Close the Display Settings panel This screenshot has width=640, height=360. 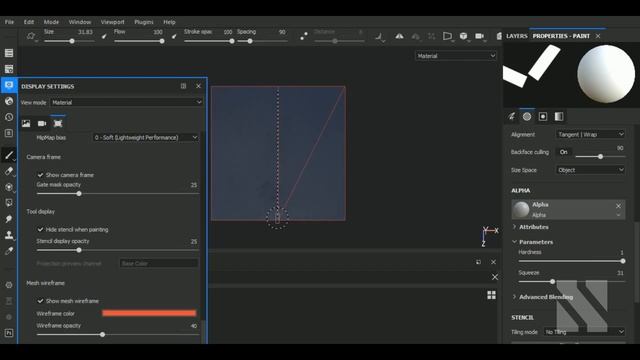198,86
